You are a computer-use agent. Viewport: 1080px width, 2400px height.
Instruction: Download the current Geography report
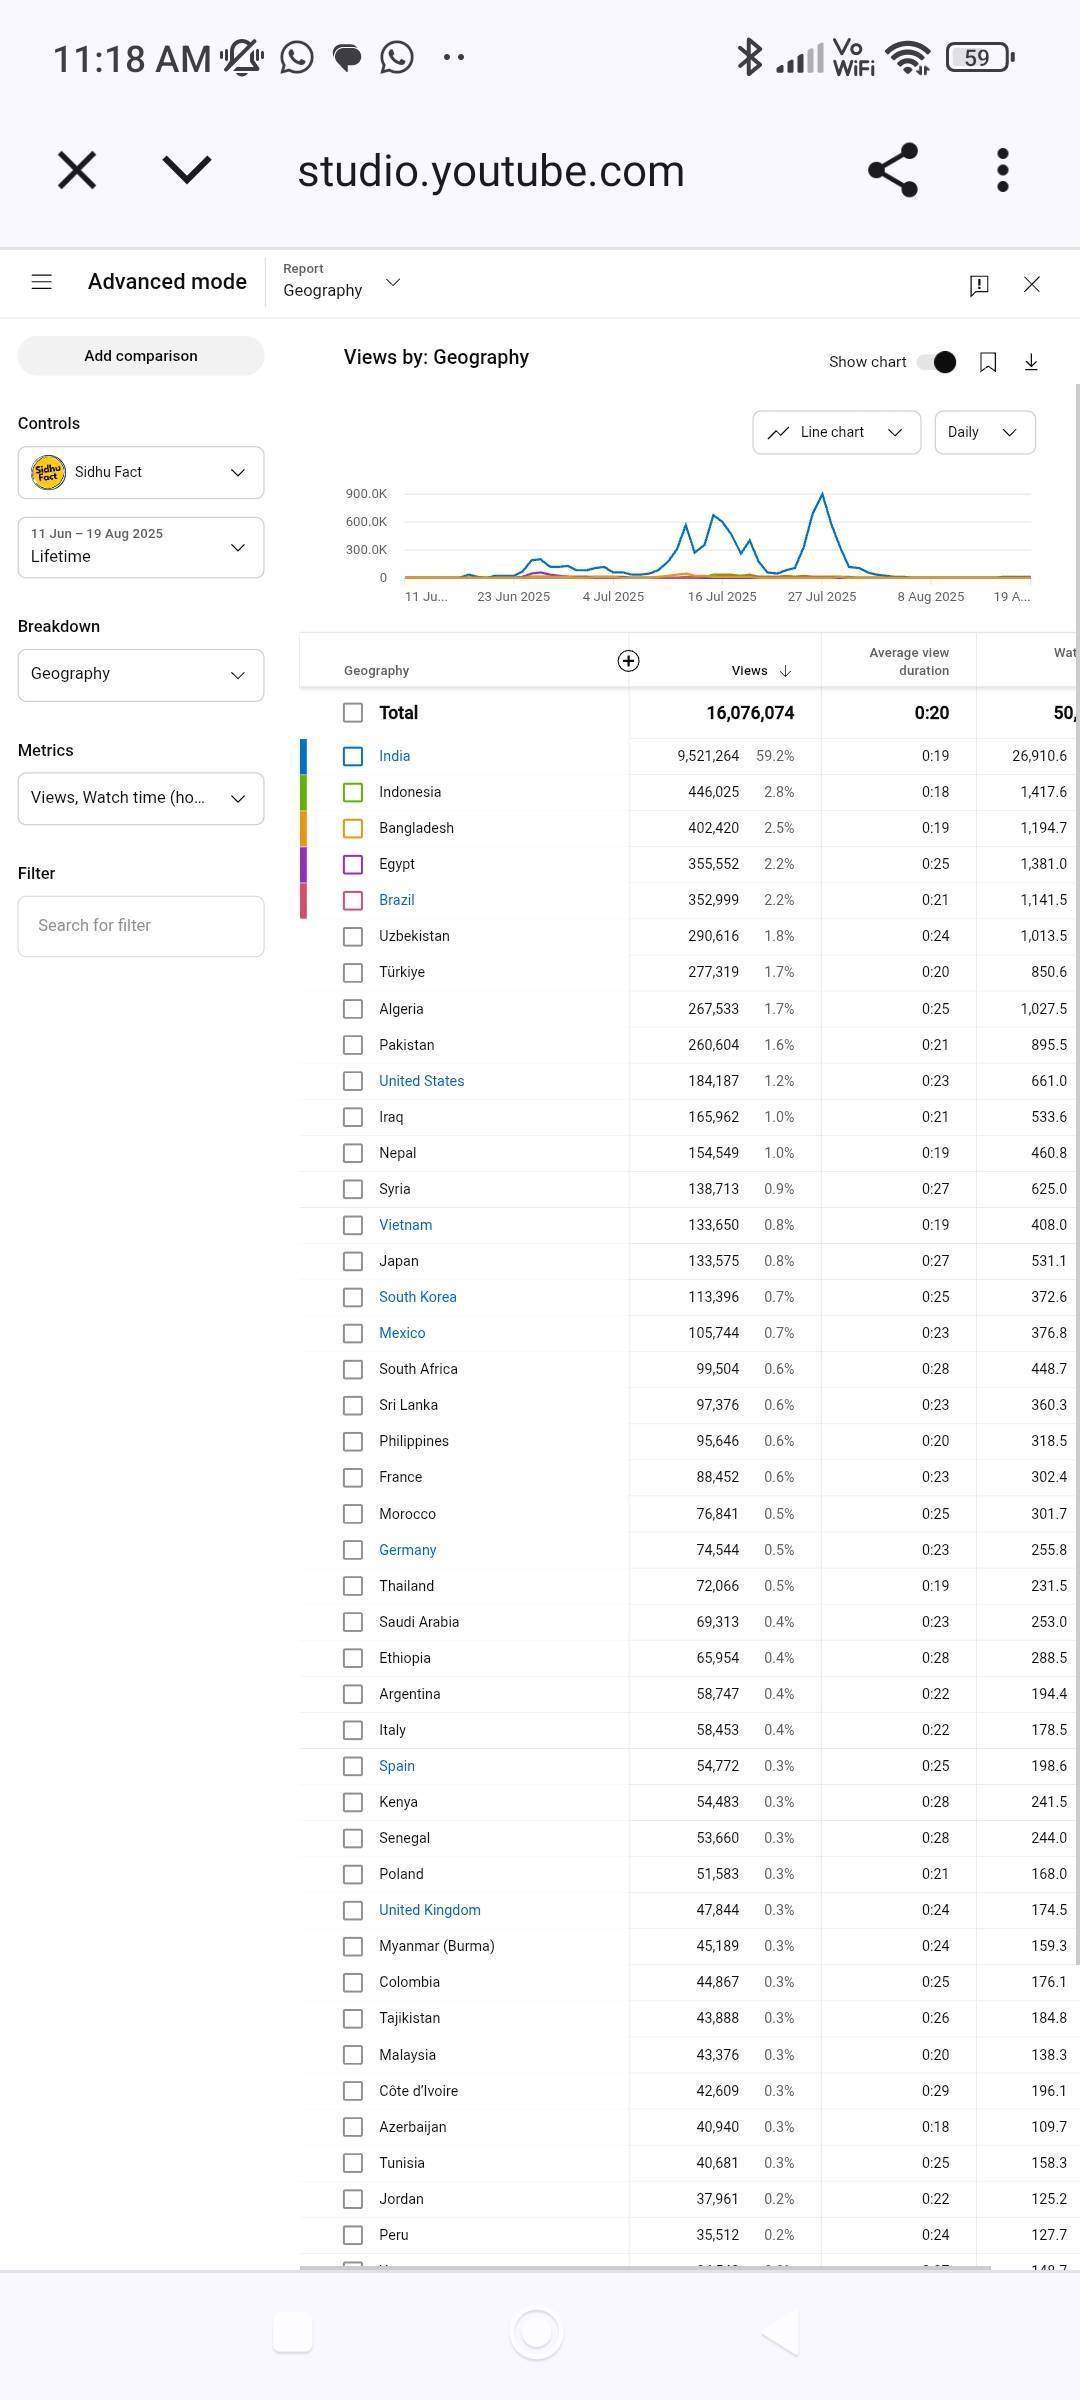coord(1031,362)
